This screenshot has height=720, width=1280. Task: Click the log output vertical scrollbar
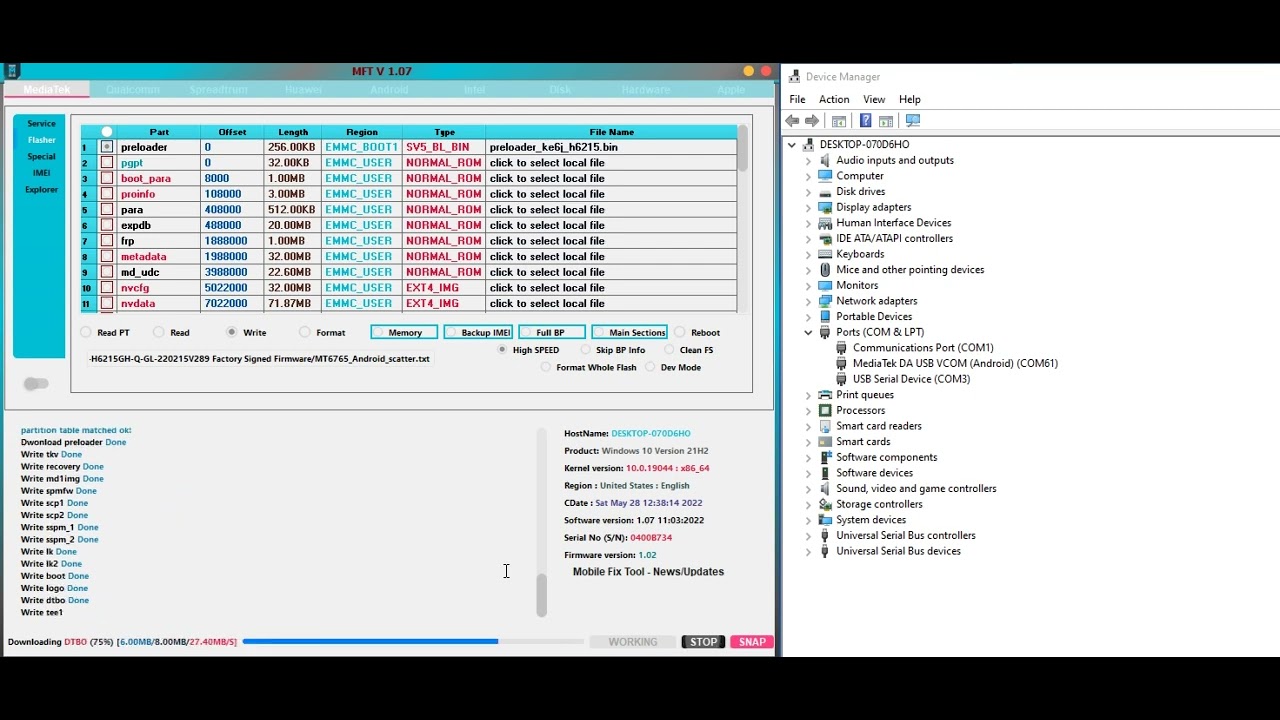[541, 523]
